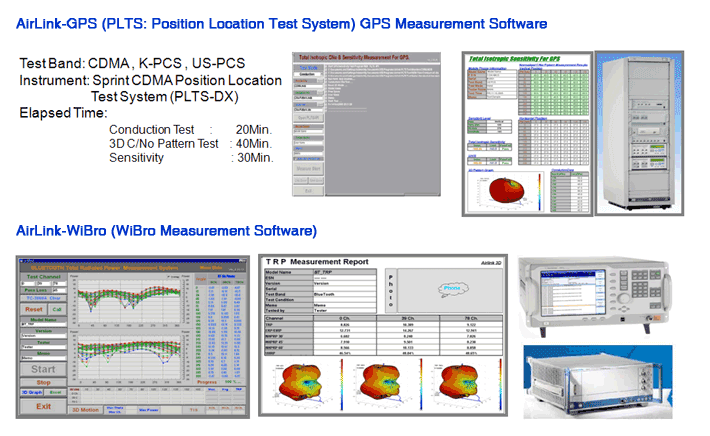Click the TIS button in bottom bar

193,410
